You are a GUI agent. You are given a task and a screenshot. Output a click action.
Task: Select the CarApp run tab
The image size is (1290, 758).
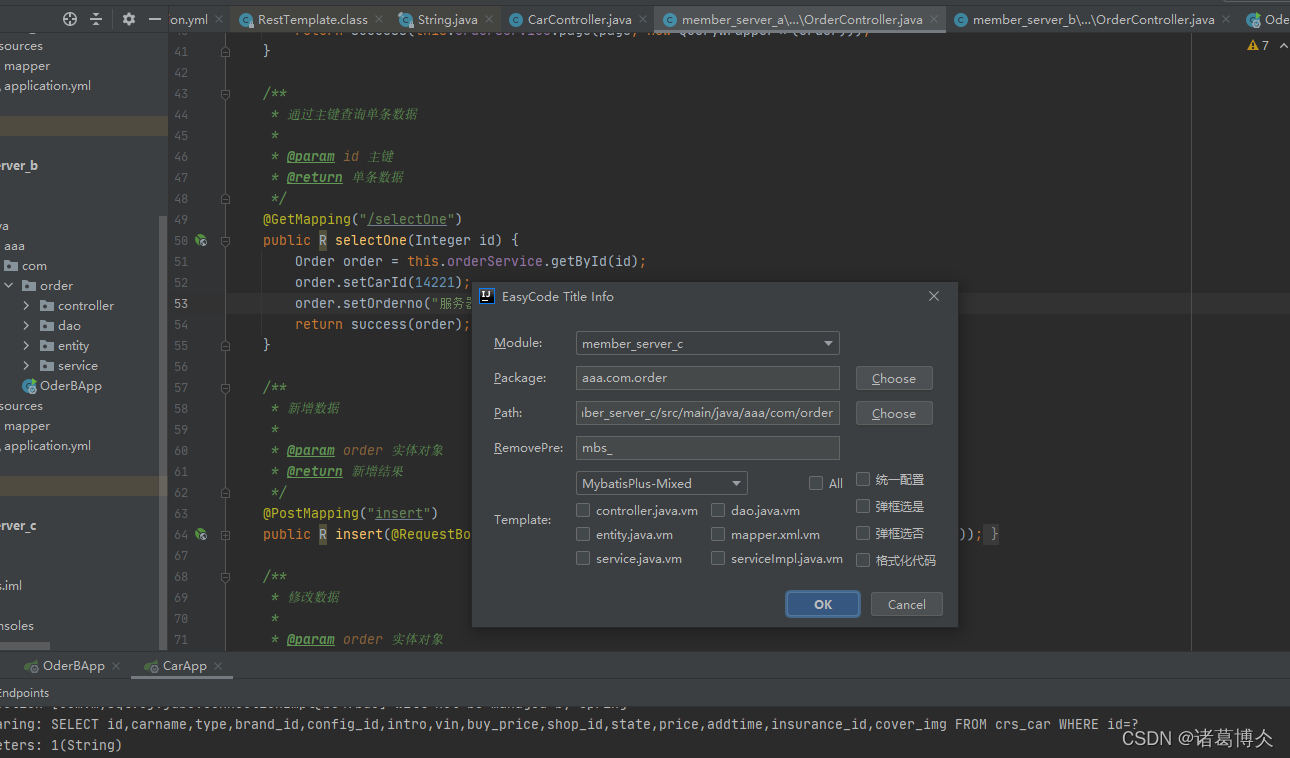184,666
